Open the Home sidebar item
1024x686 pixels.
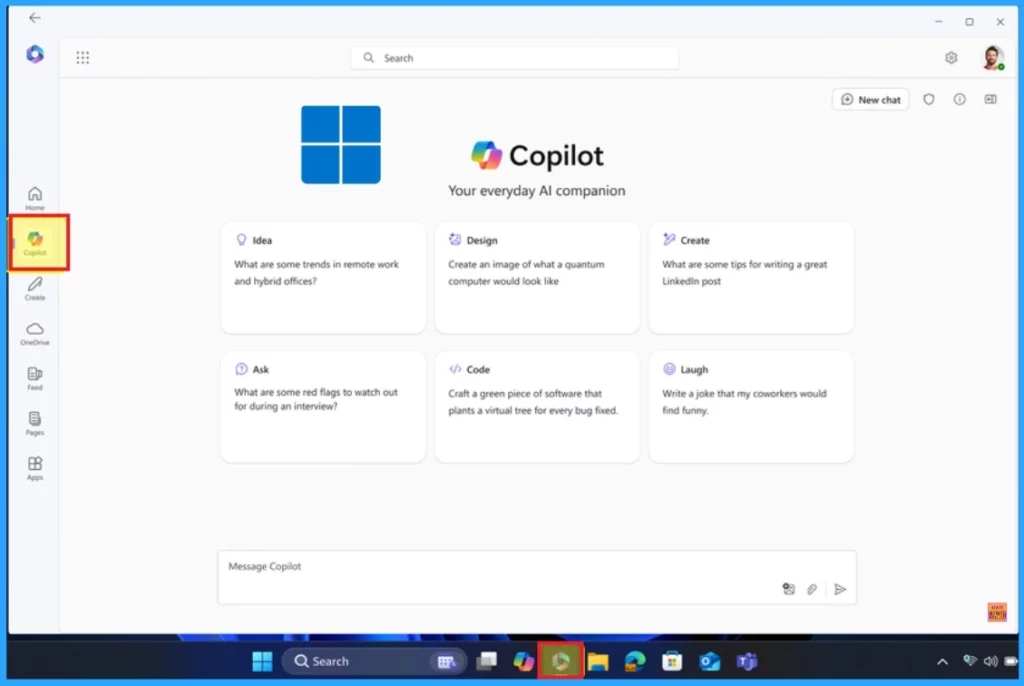[x=35, y=198]
